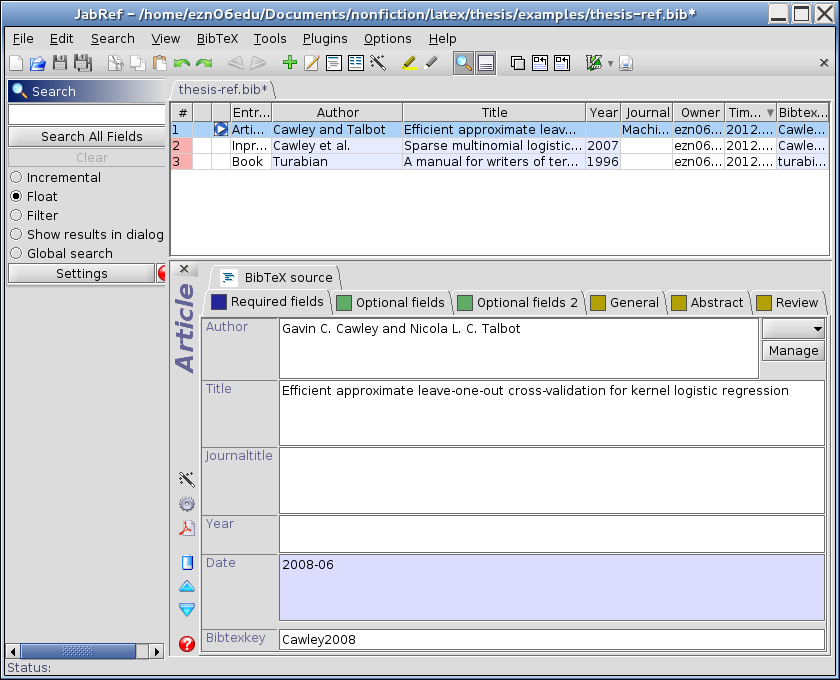
Task: Click the Manage button
Action: [793, 350]
